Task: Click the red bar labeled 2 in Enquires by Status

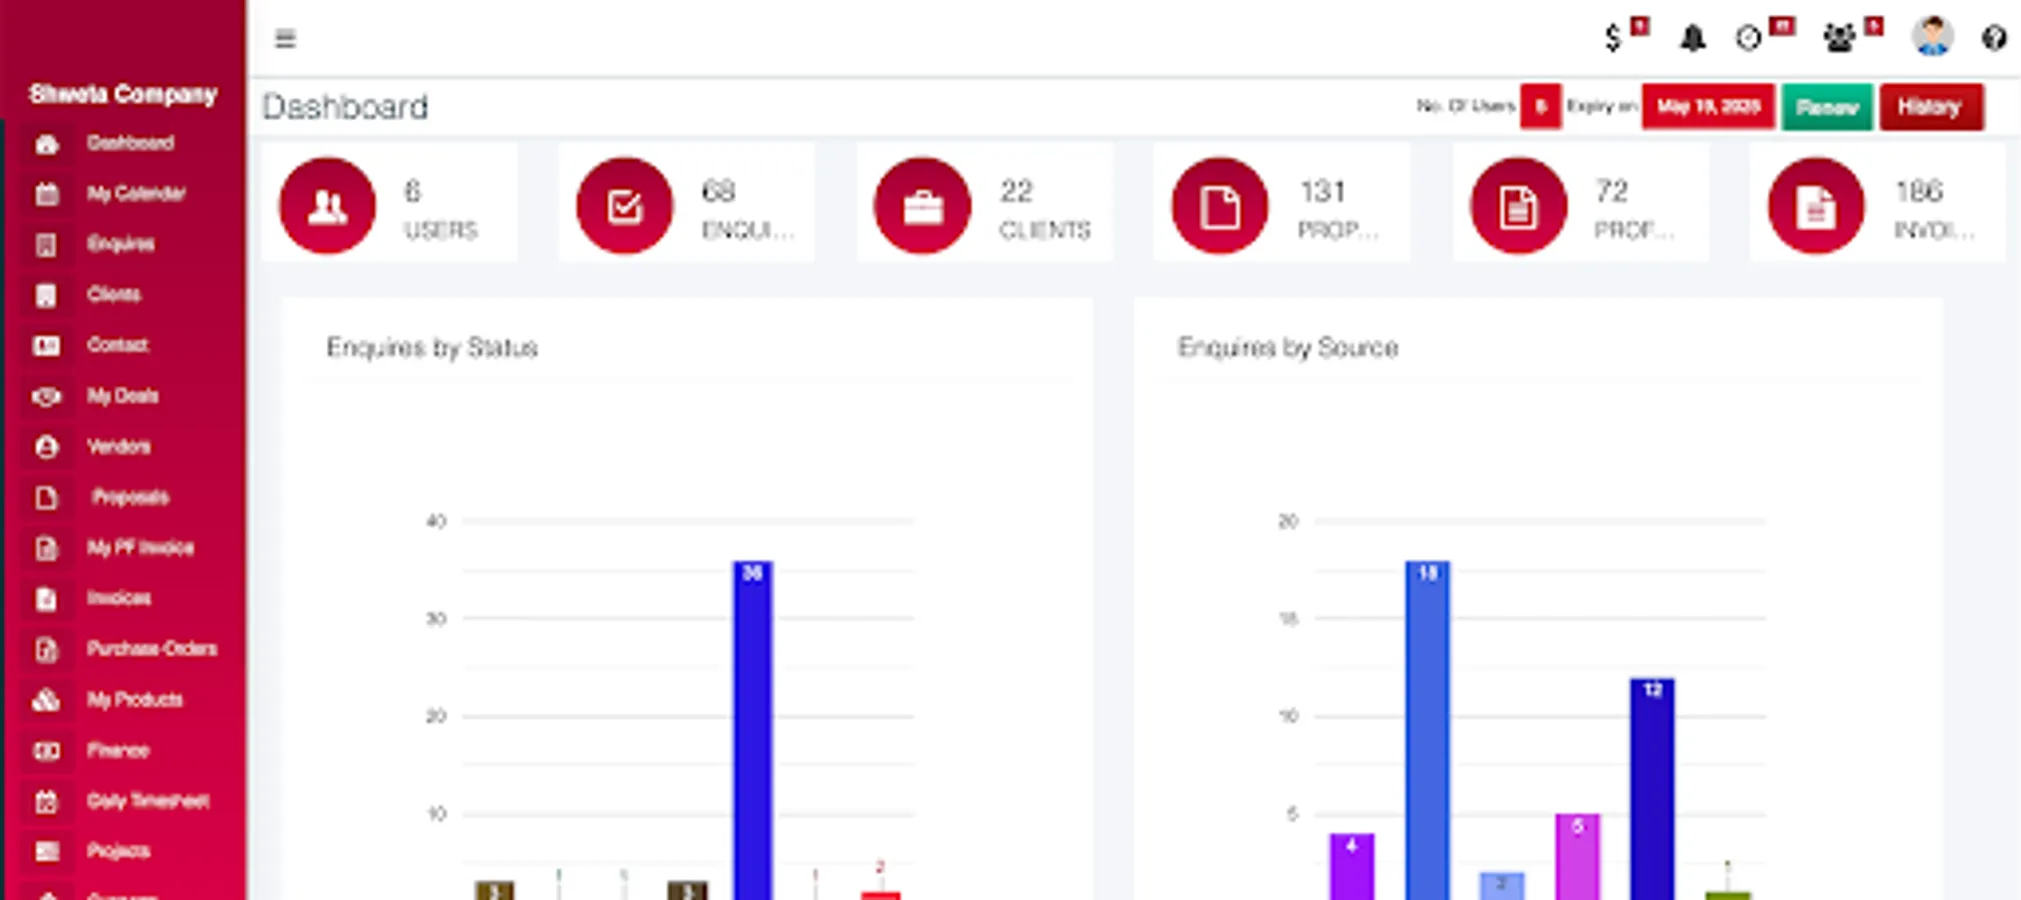Action: [880, 895]
